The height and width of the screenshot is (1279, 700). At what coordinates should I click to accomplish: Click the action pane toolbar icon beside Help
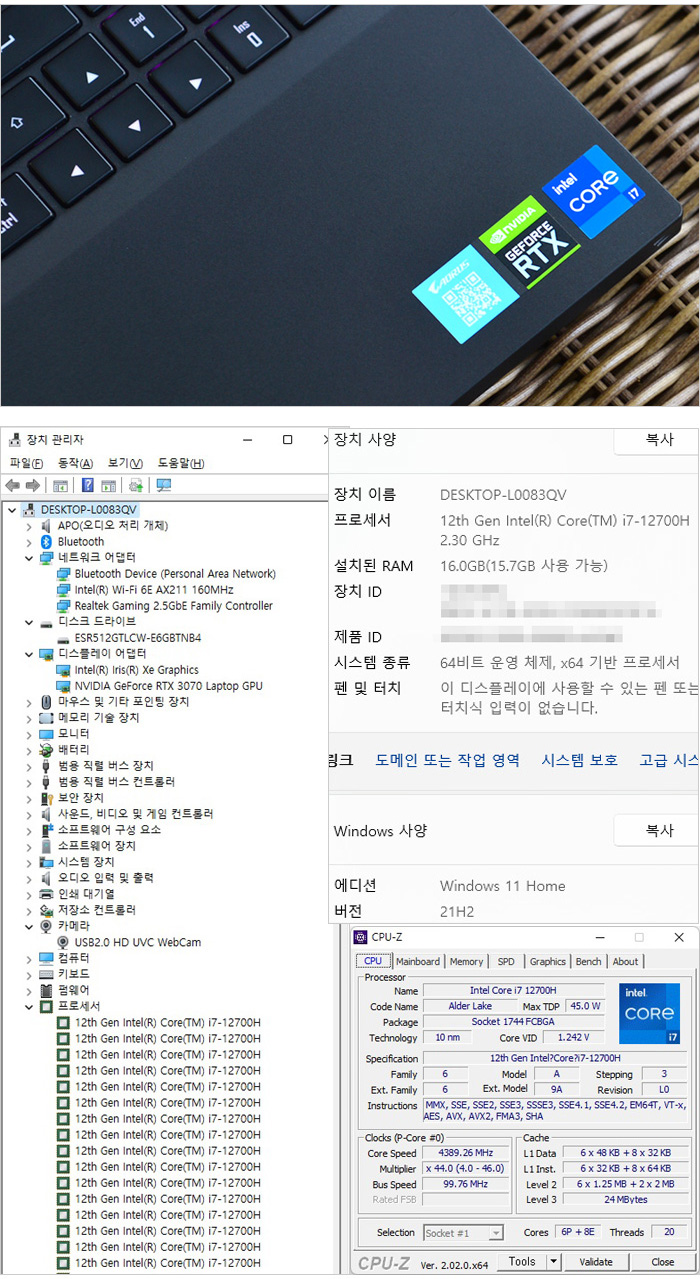click(x=108, y=485)
